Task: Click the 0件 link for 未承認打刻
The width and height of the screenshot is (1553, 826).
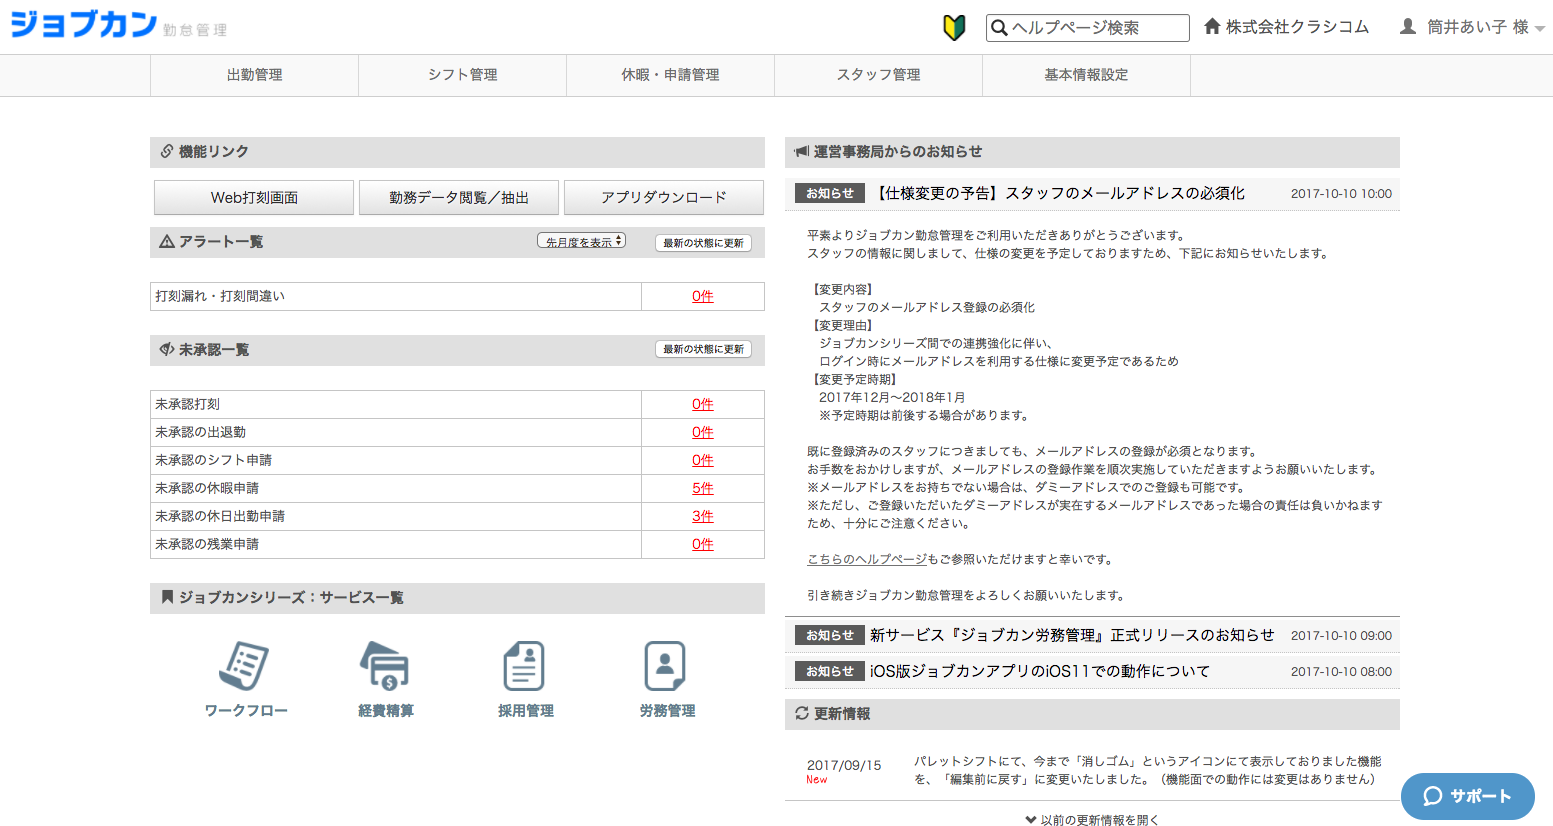Action: [703, 404]
